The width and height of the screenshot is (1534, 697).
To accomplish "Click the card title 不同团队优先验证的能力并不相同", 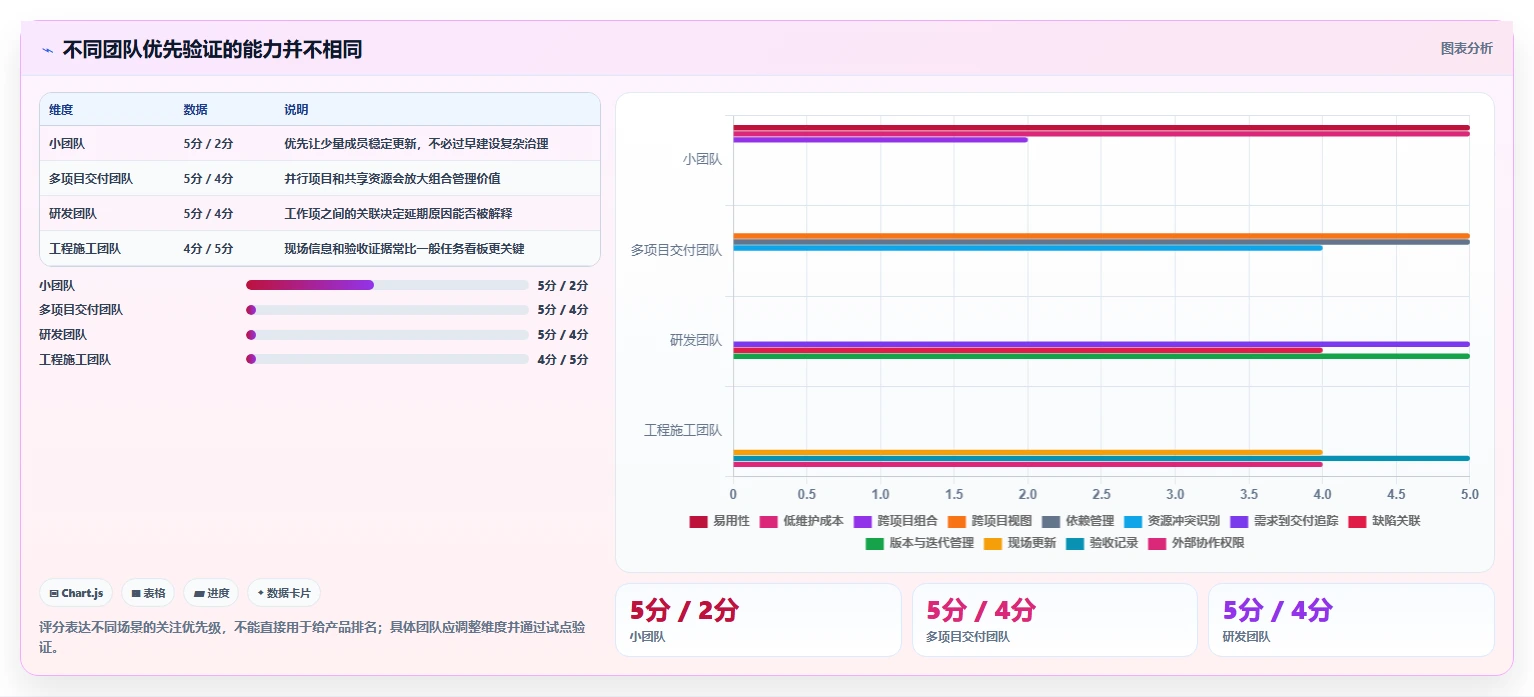I will pyautogui.click(x=212, y=50).
